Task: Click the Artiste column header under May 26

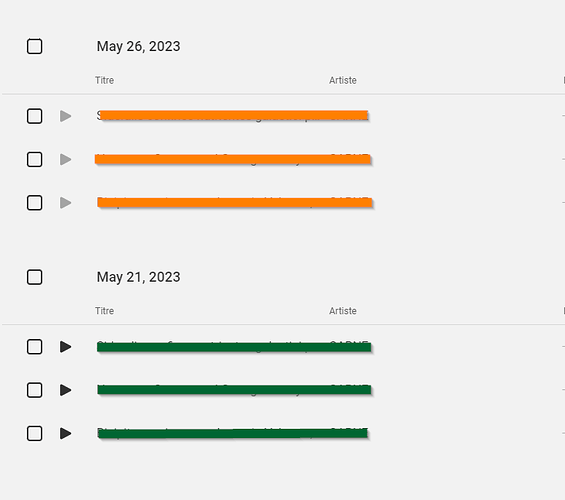Action: [x=343, y=80]
